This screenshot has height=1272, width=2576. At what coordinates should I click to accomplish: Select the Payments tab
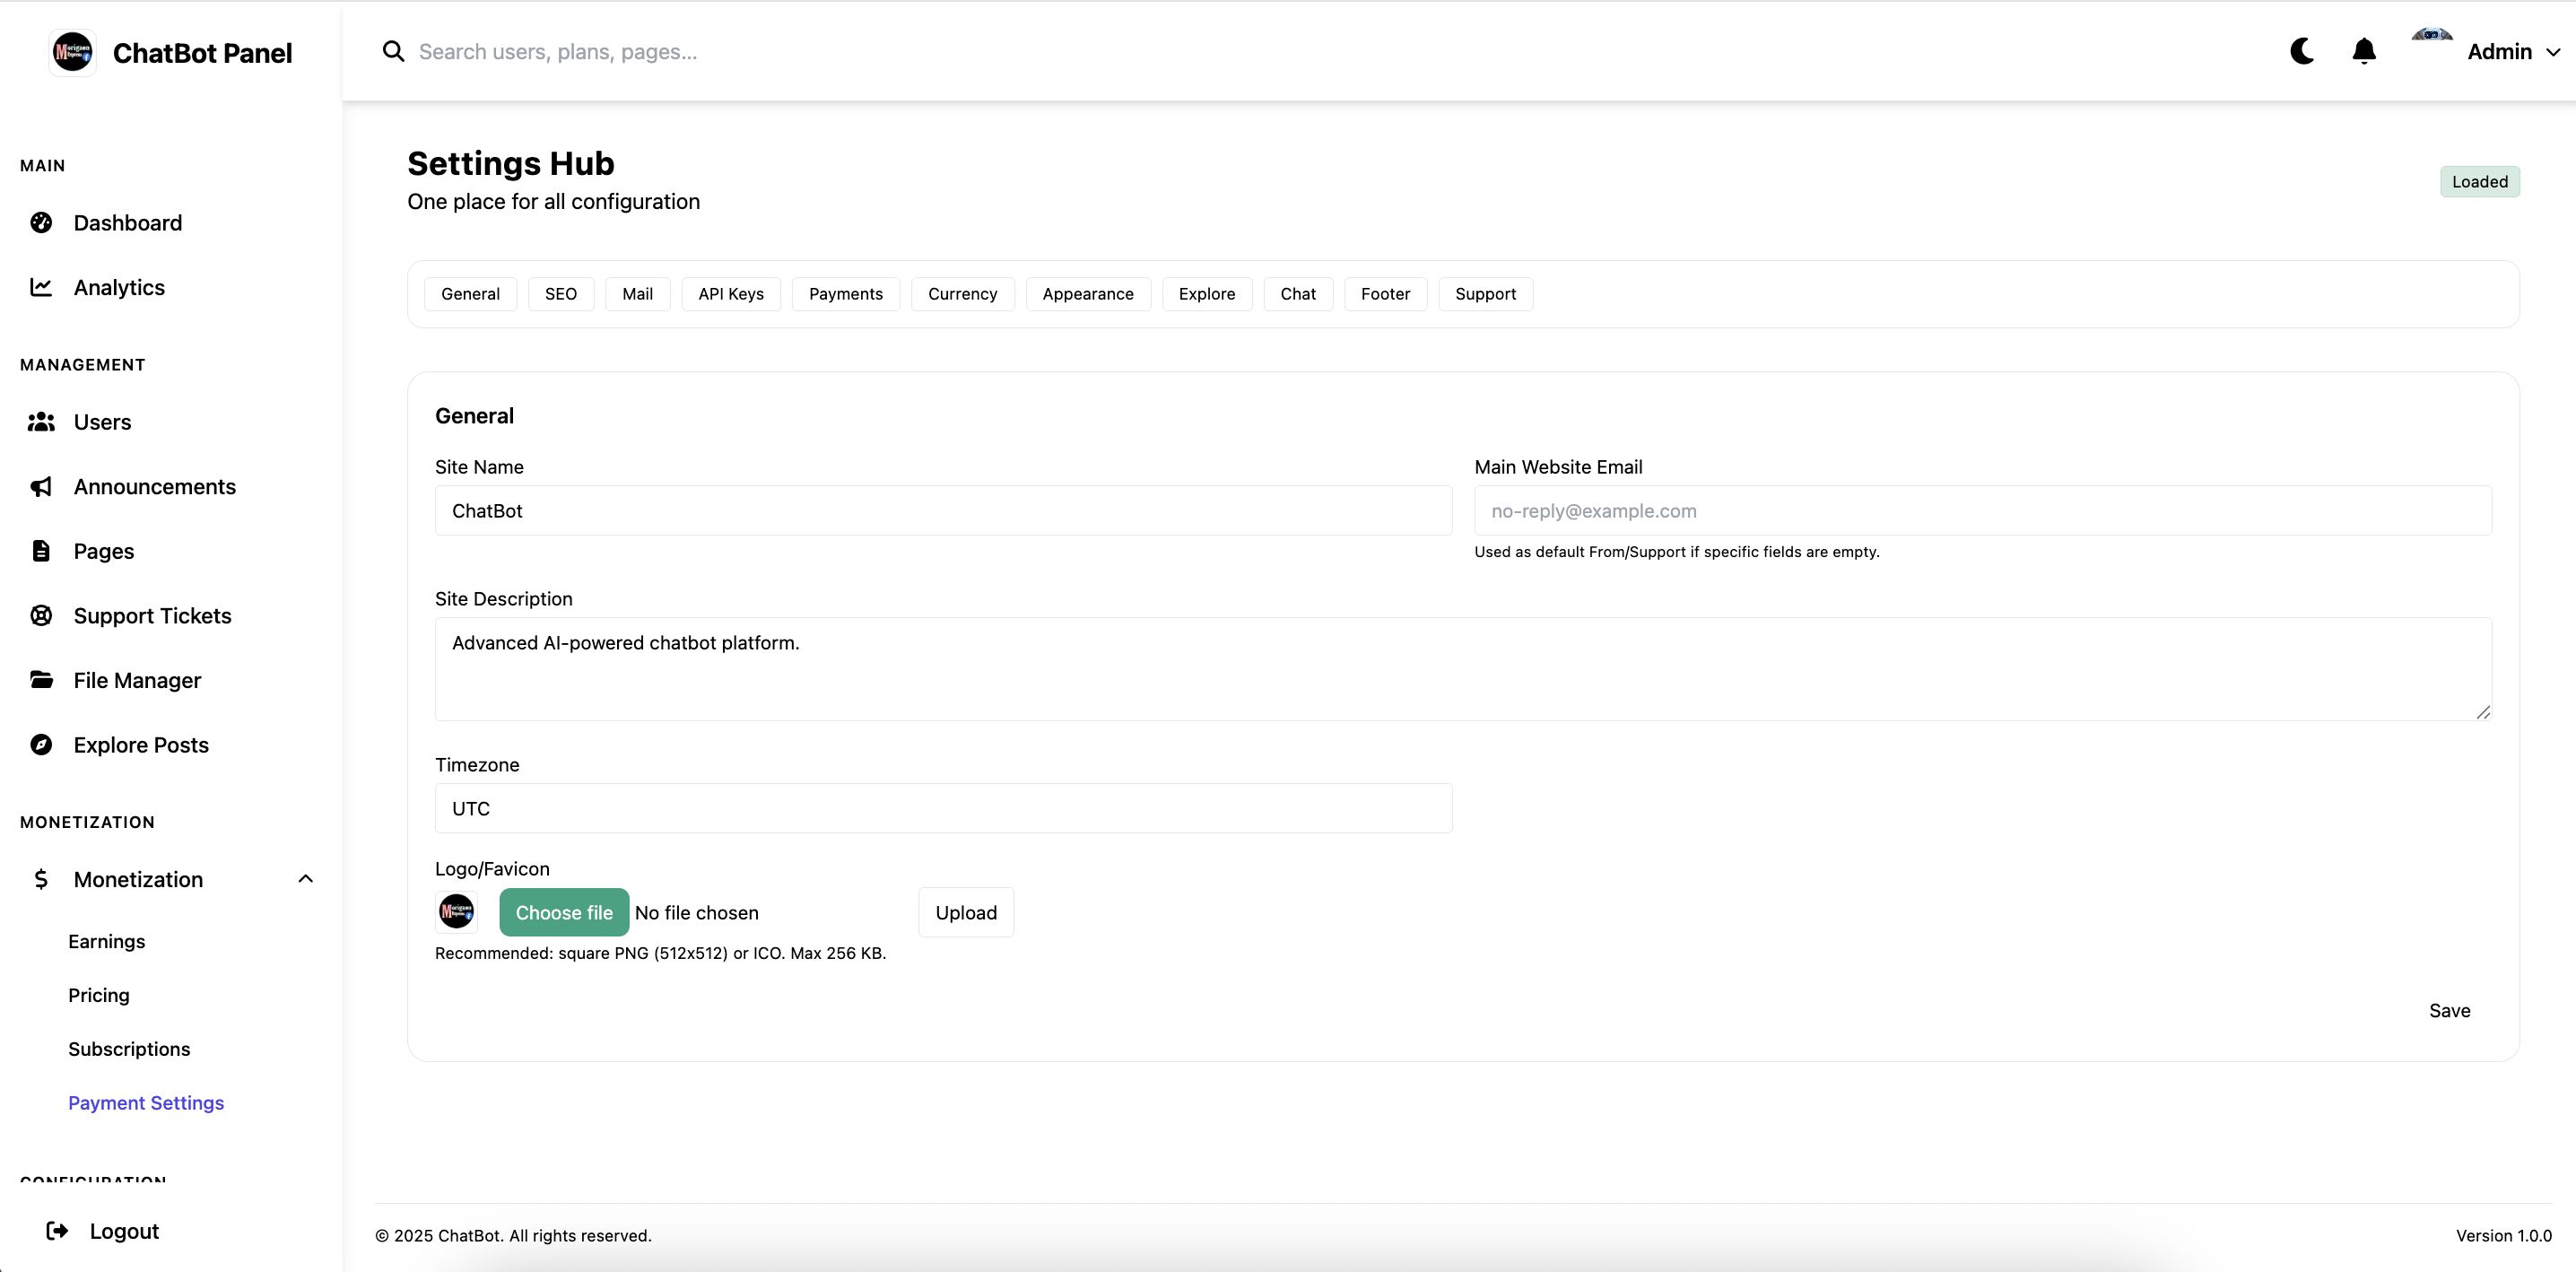click(845, 294)
